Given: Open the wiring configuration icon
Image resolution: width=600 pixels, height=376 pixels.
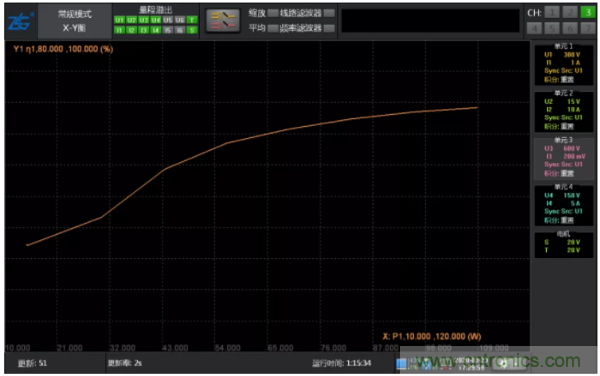Looking at the screenshot, I should (x=223, y=21).
